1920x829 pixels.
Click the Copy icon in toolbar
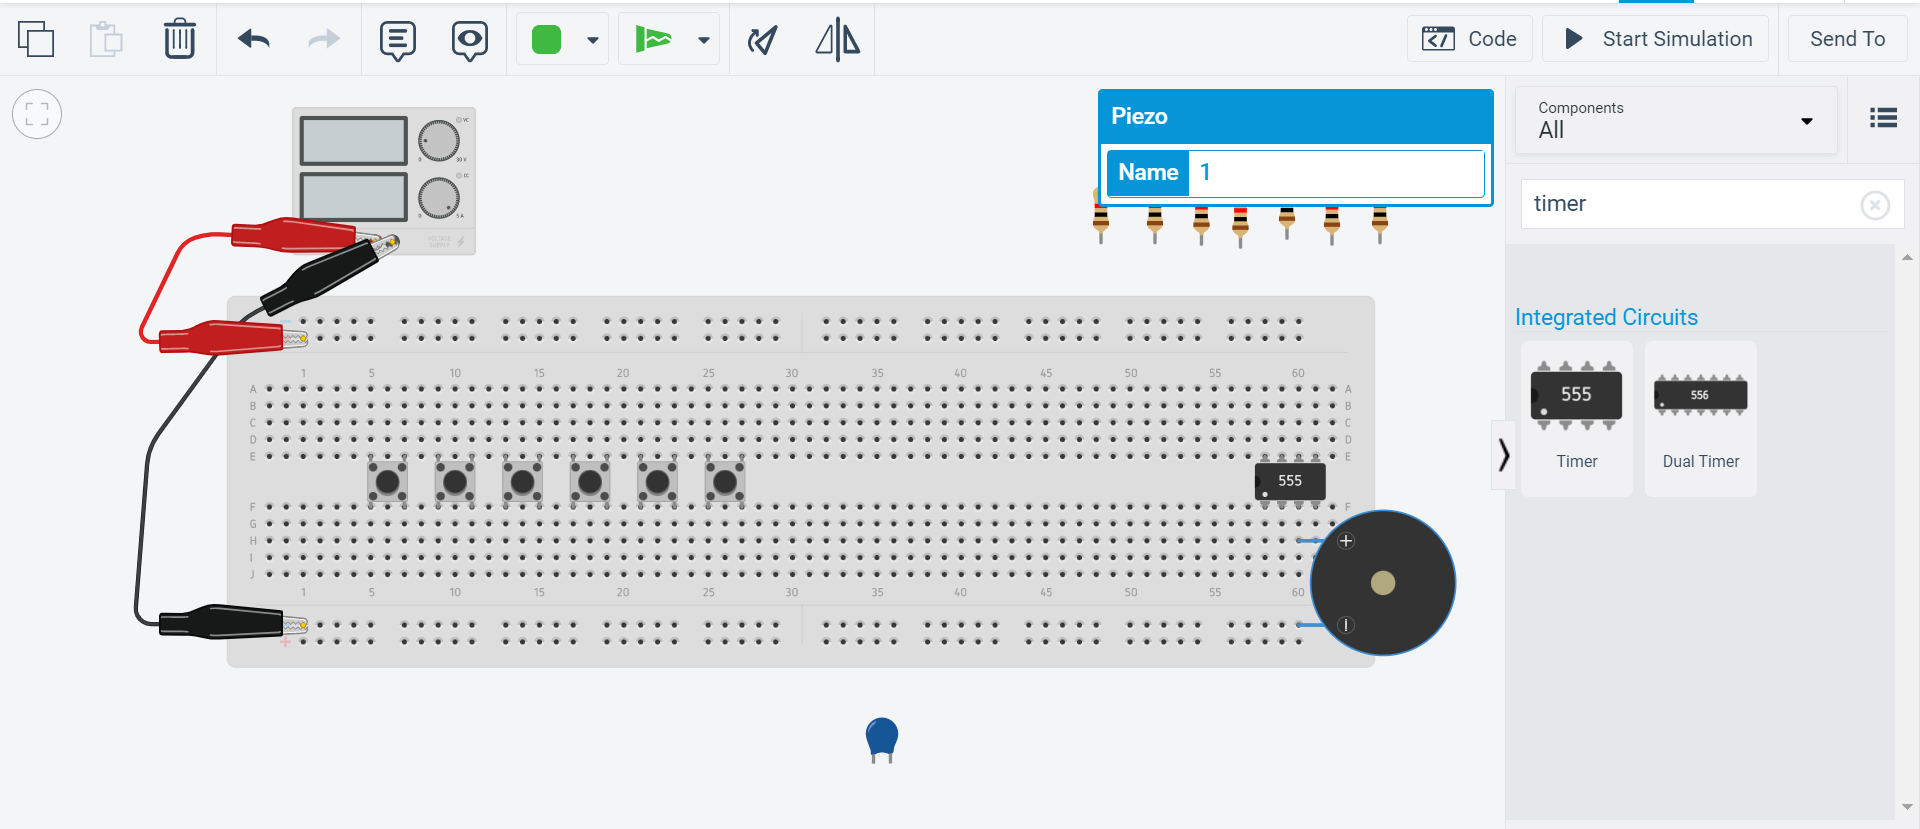click(x=36, y=39)
